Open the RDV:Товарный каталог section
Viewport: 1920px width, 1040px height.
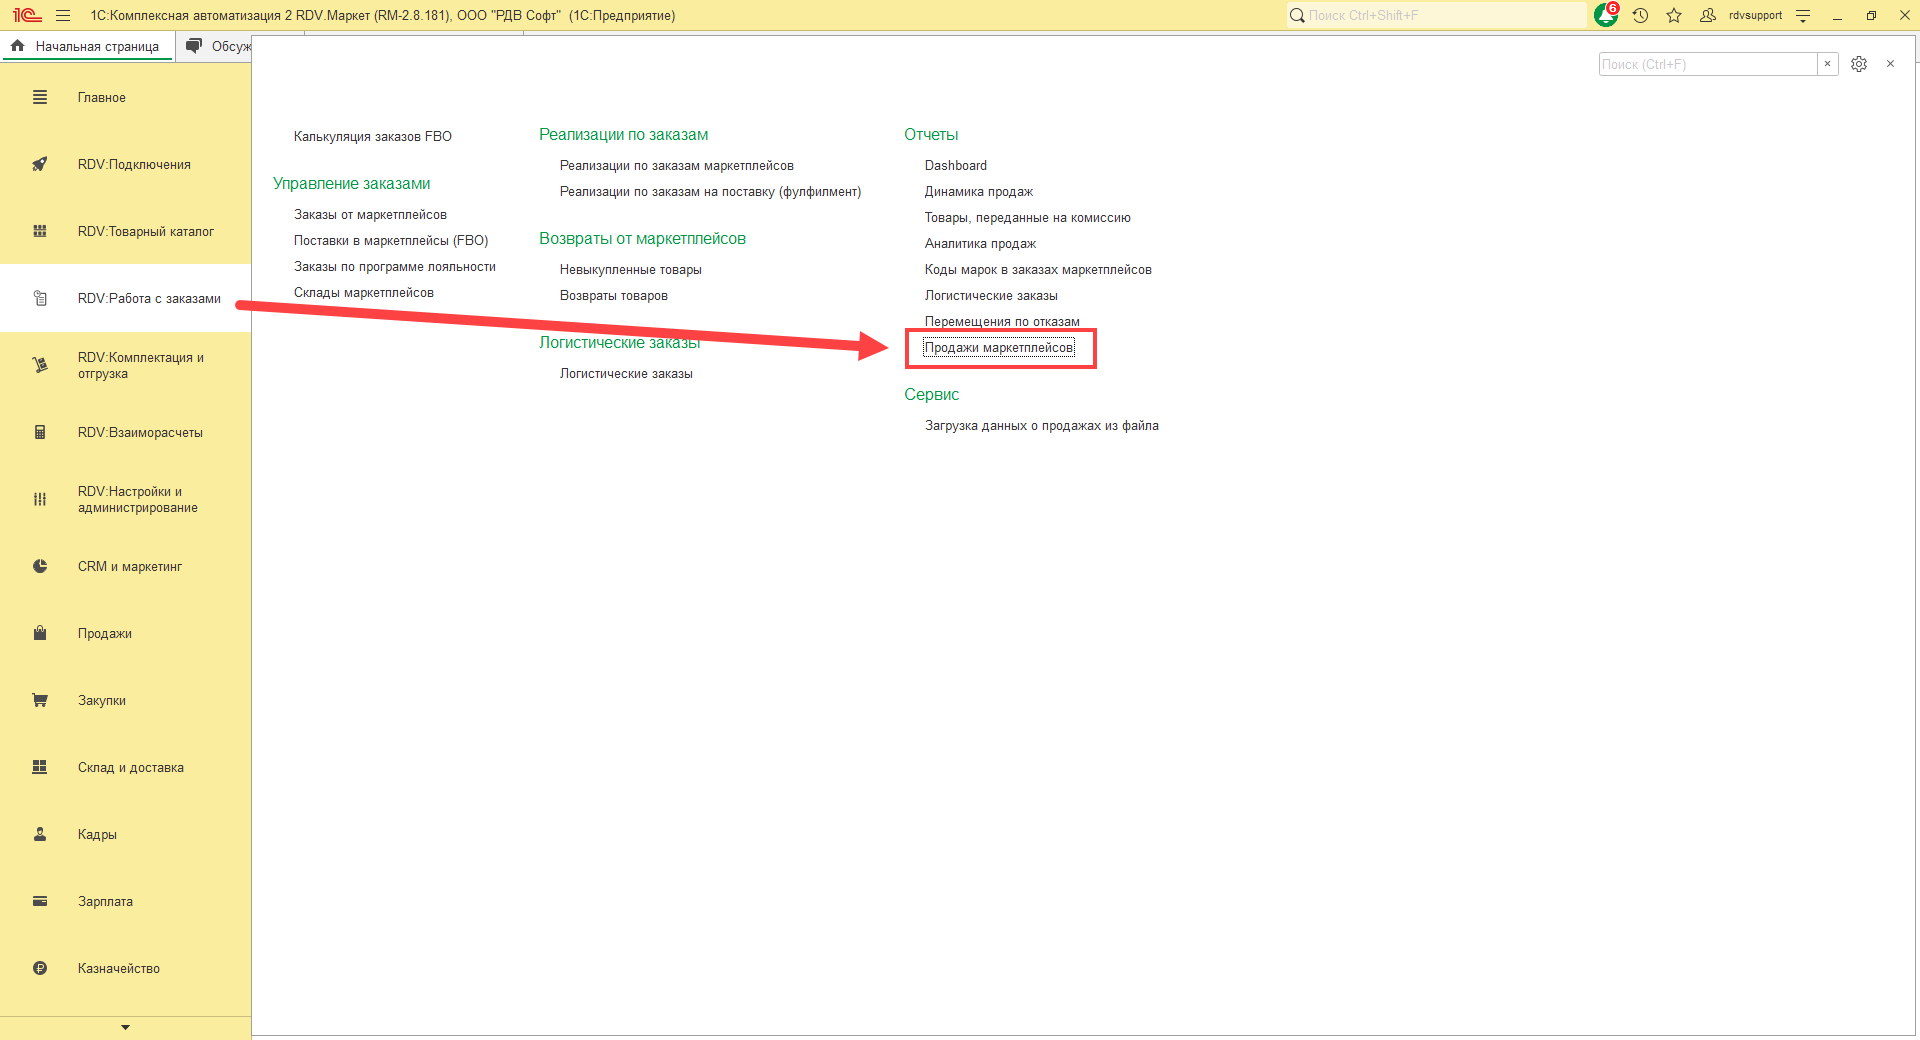click(x=125, y=231)
